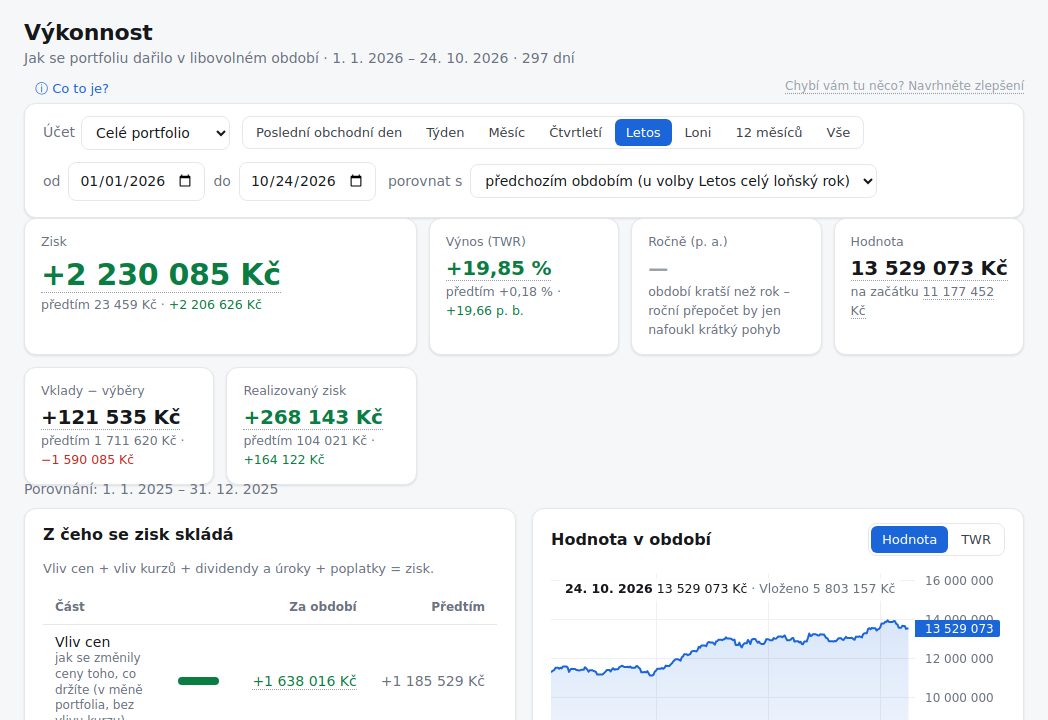Toggle the chart to 'TWR' view
The image size is (1048, 720).
click(x=976, y=539)
